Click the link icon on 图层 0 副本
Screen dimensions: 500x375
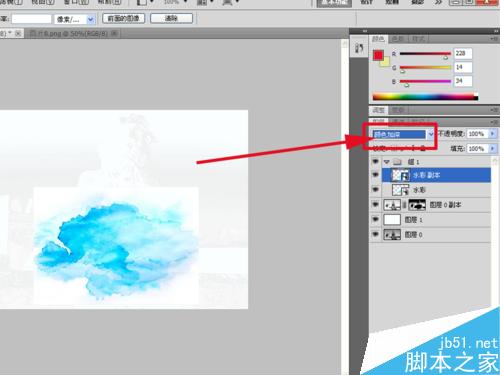click(x=404, y=205)
